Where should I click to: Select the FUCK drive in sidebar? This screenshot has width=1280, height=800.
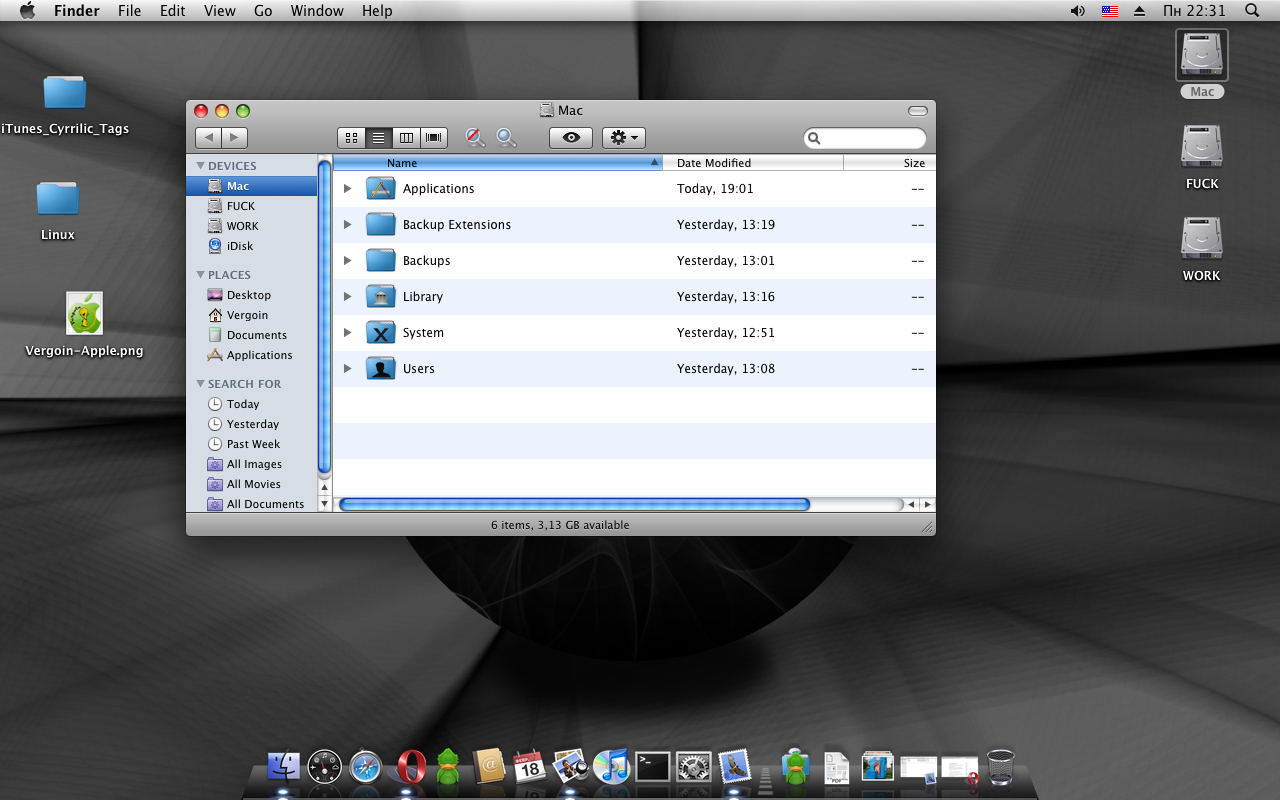click(x=252, y=206)
